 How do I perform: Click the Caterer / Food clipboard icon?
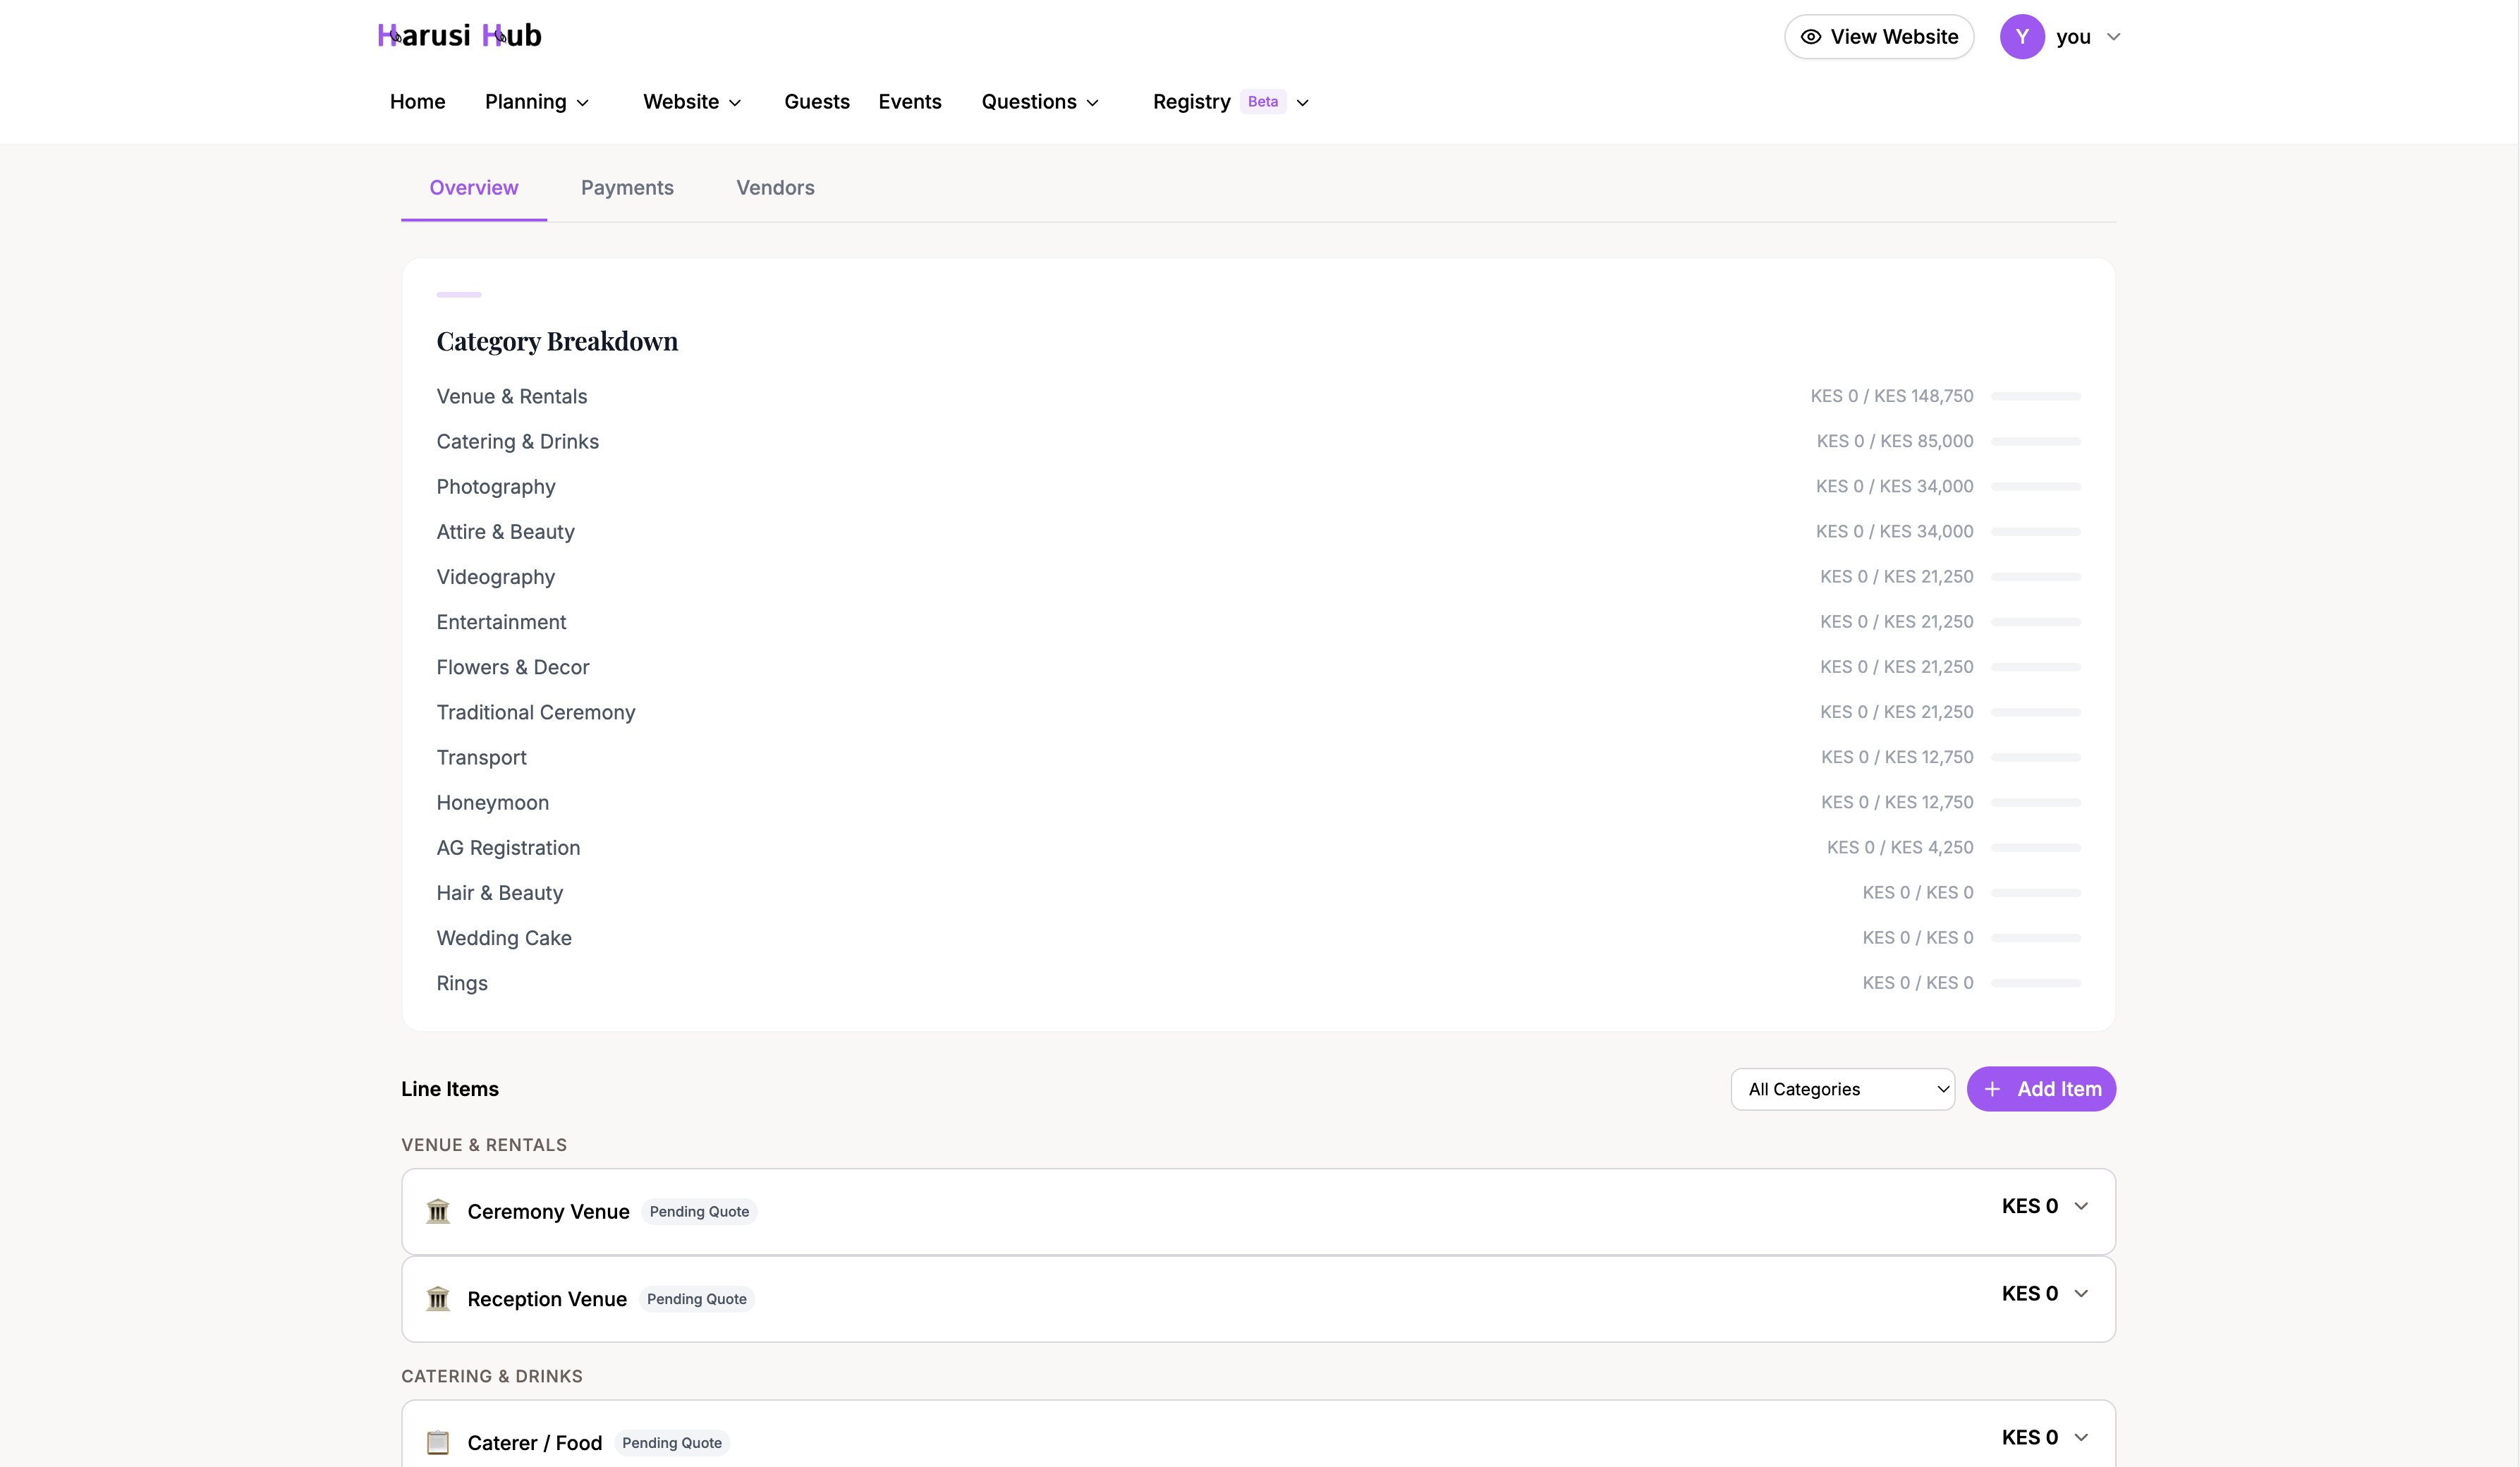(x=438, y=1442)
